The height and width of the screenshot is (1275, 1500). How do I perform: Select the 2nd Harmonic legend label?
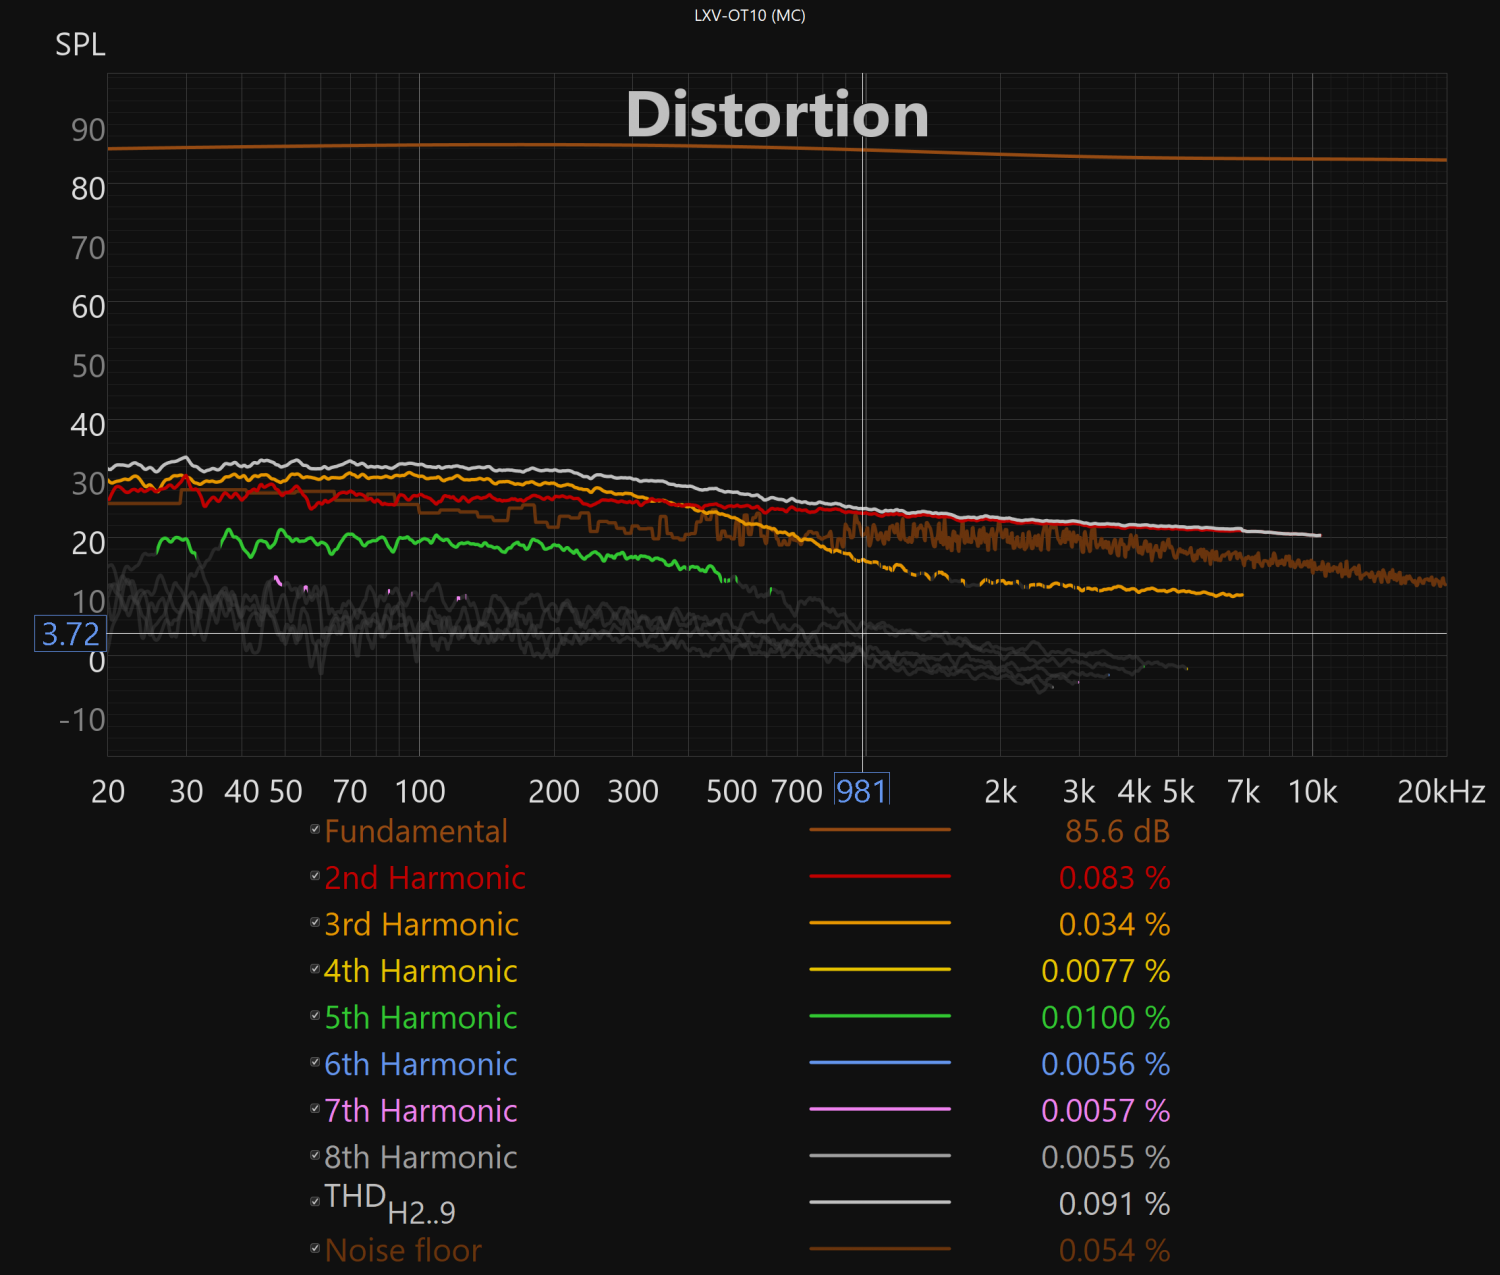(x=425, y=878)
